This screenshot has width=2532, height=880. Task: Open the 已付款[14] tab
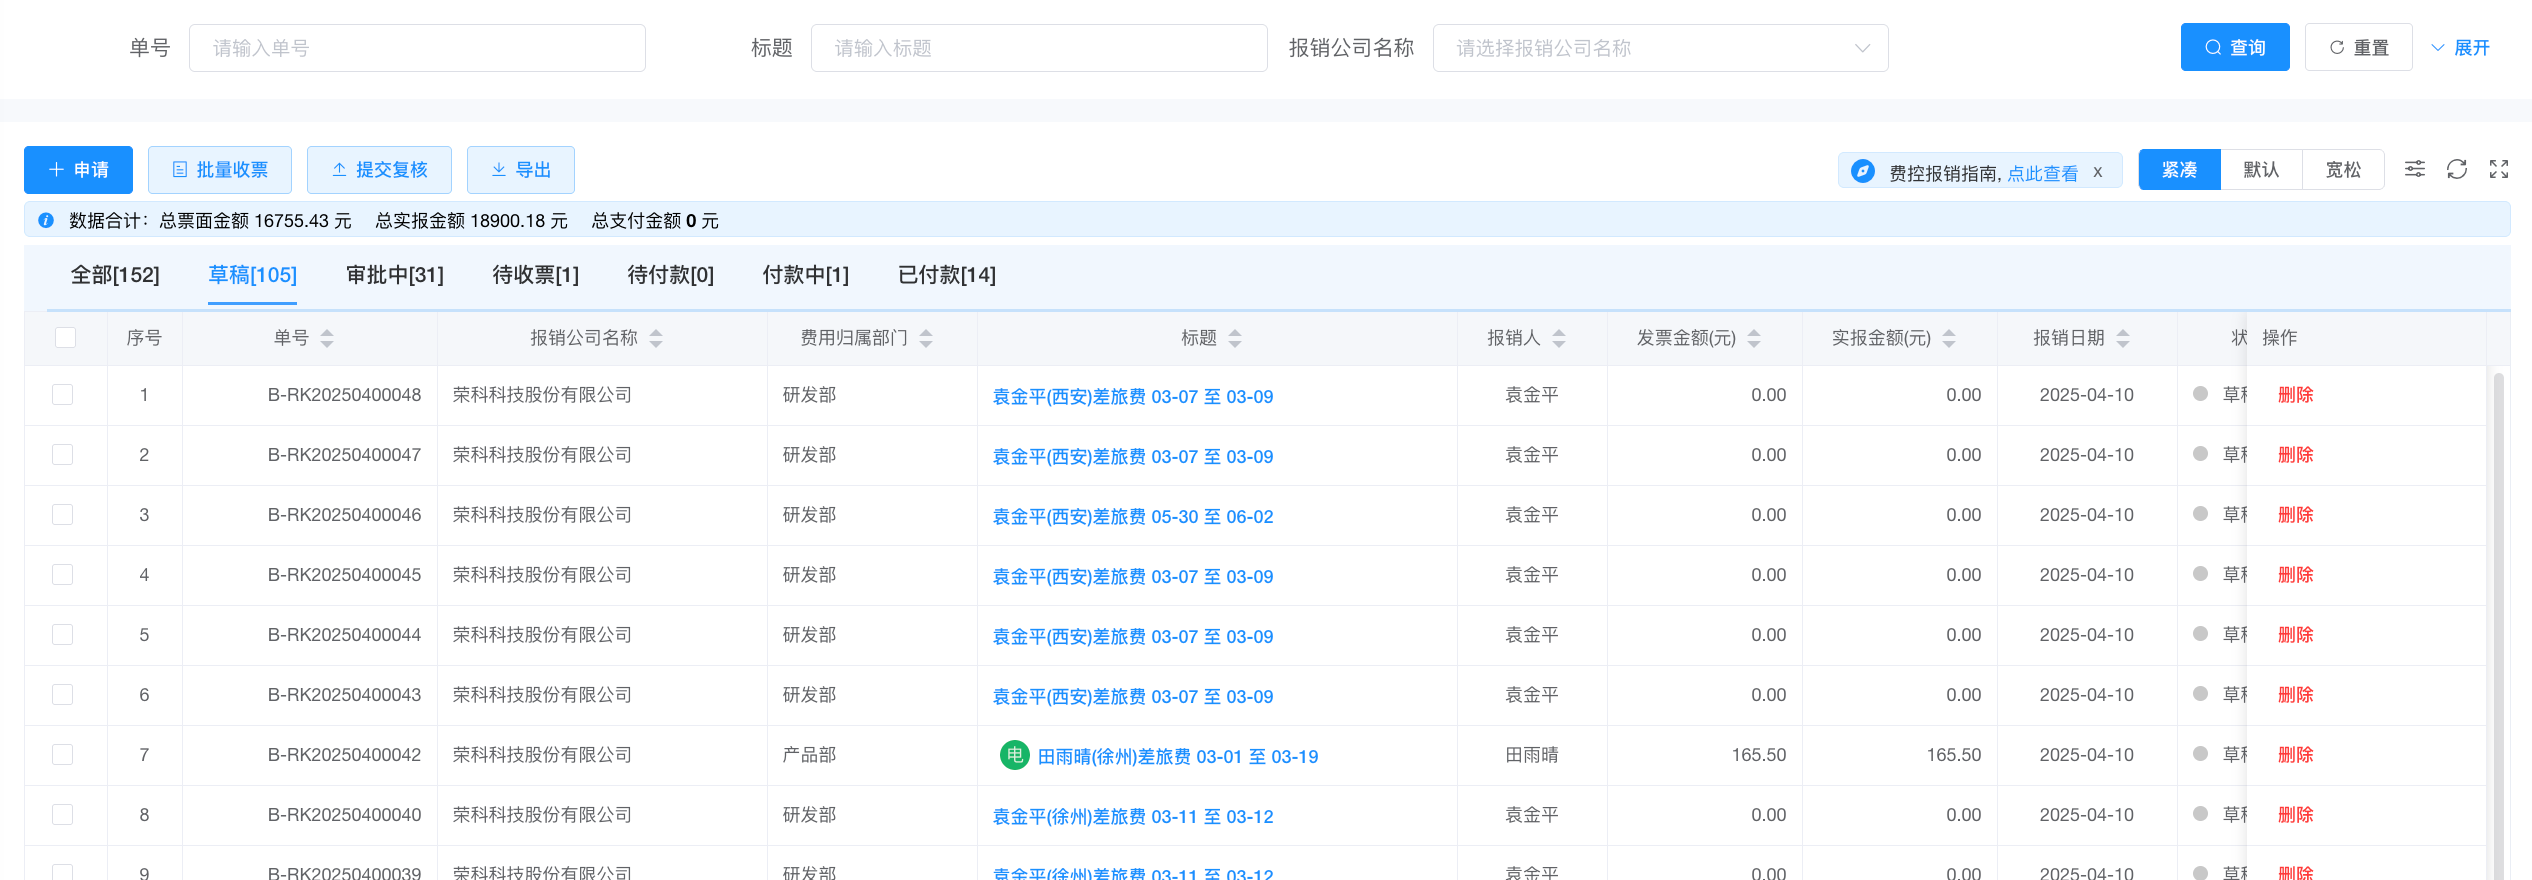coord(946,275)
